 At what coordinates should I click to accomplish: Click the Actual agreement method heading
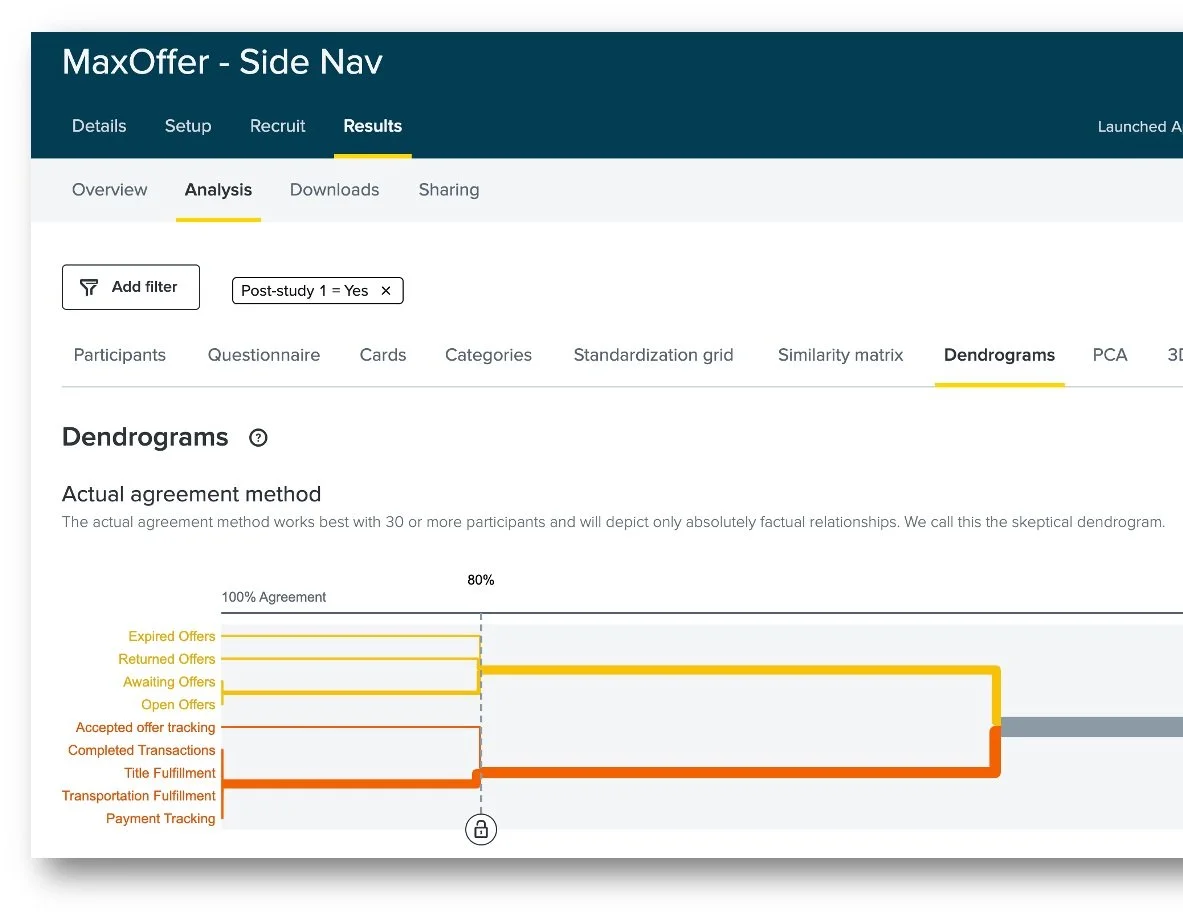pos(192,494)
